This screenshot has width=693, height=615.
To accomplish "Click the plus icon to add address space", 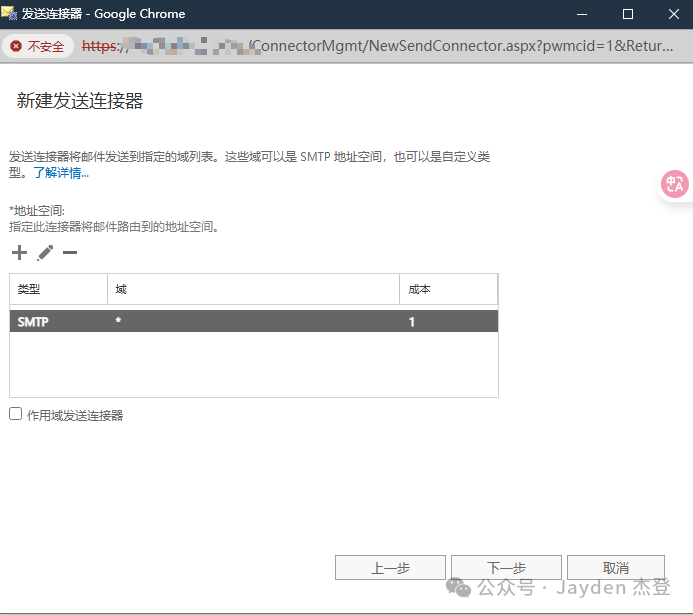I will 19,253.
